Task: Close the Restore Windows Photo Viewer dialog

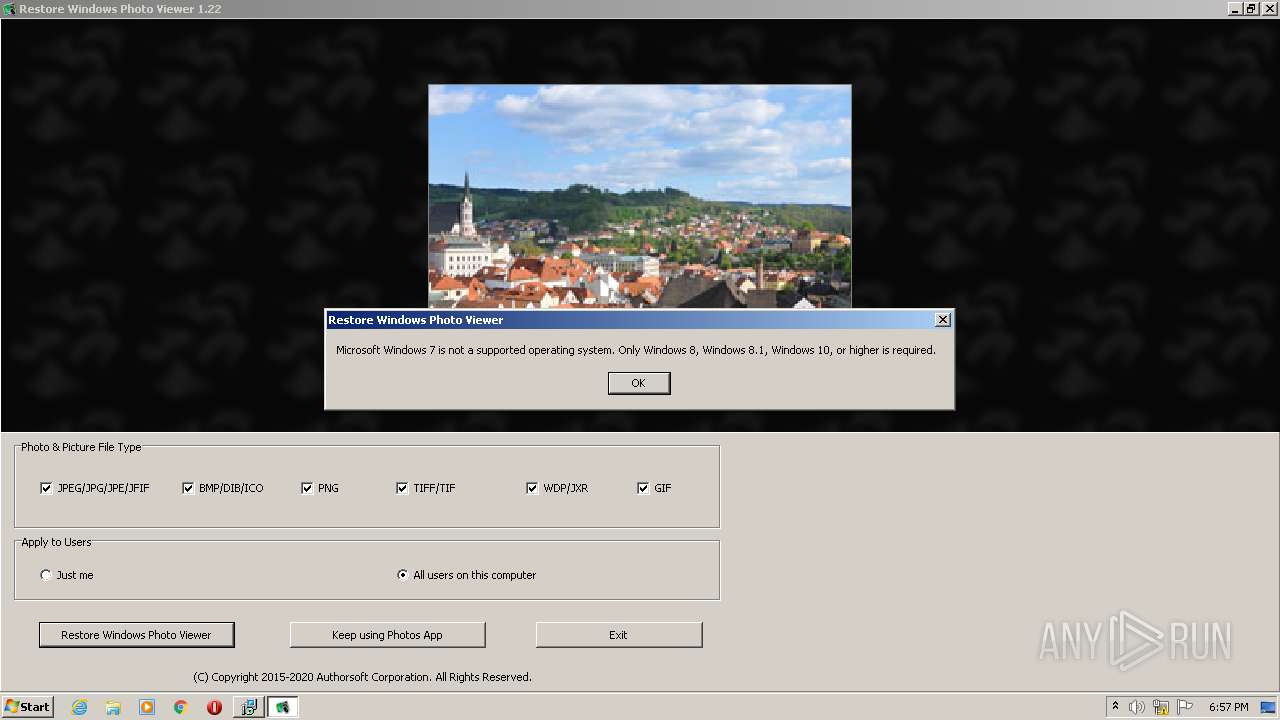Action: pos(942,319)
